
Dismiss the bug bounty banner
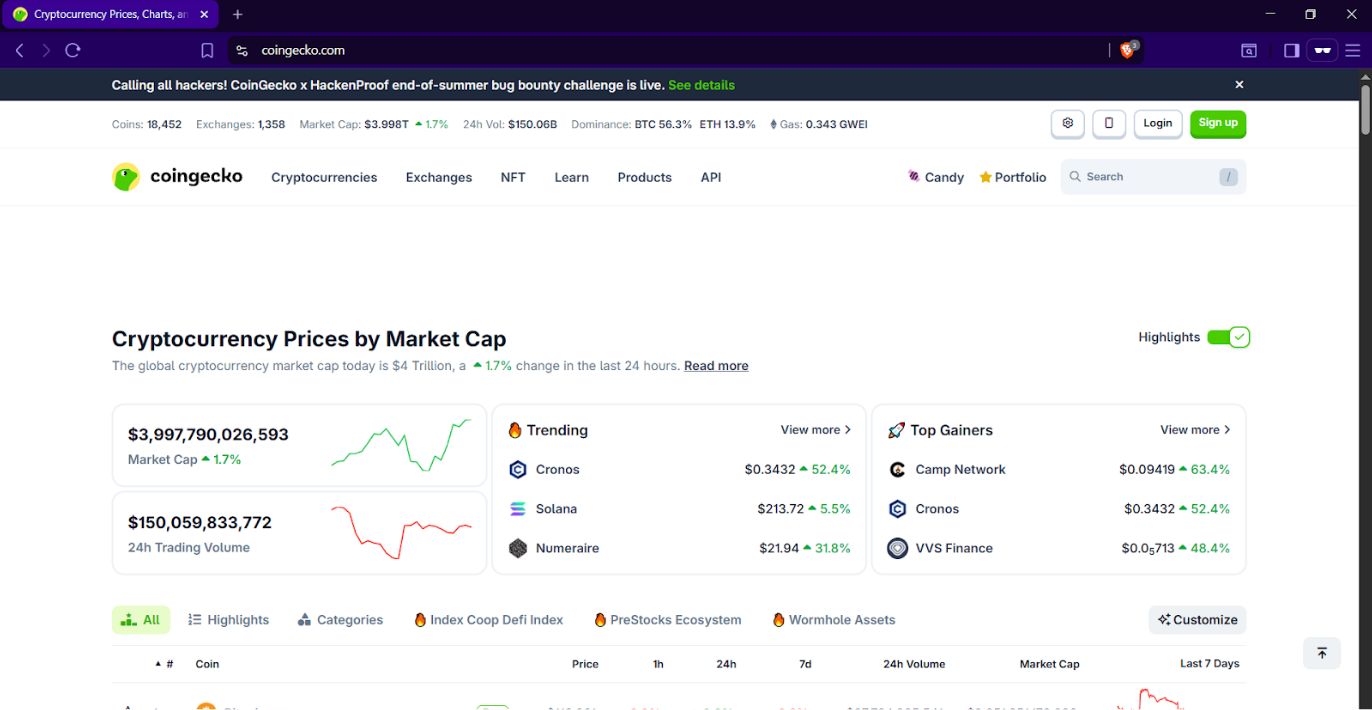point(1239,85)
